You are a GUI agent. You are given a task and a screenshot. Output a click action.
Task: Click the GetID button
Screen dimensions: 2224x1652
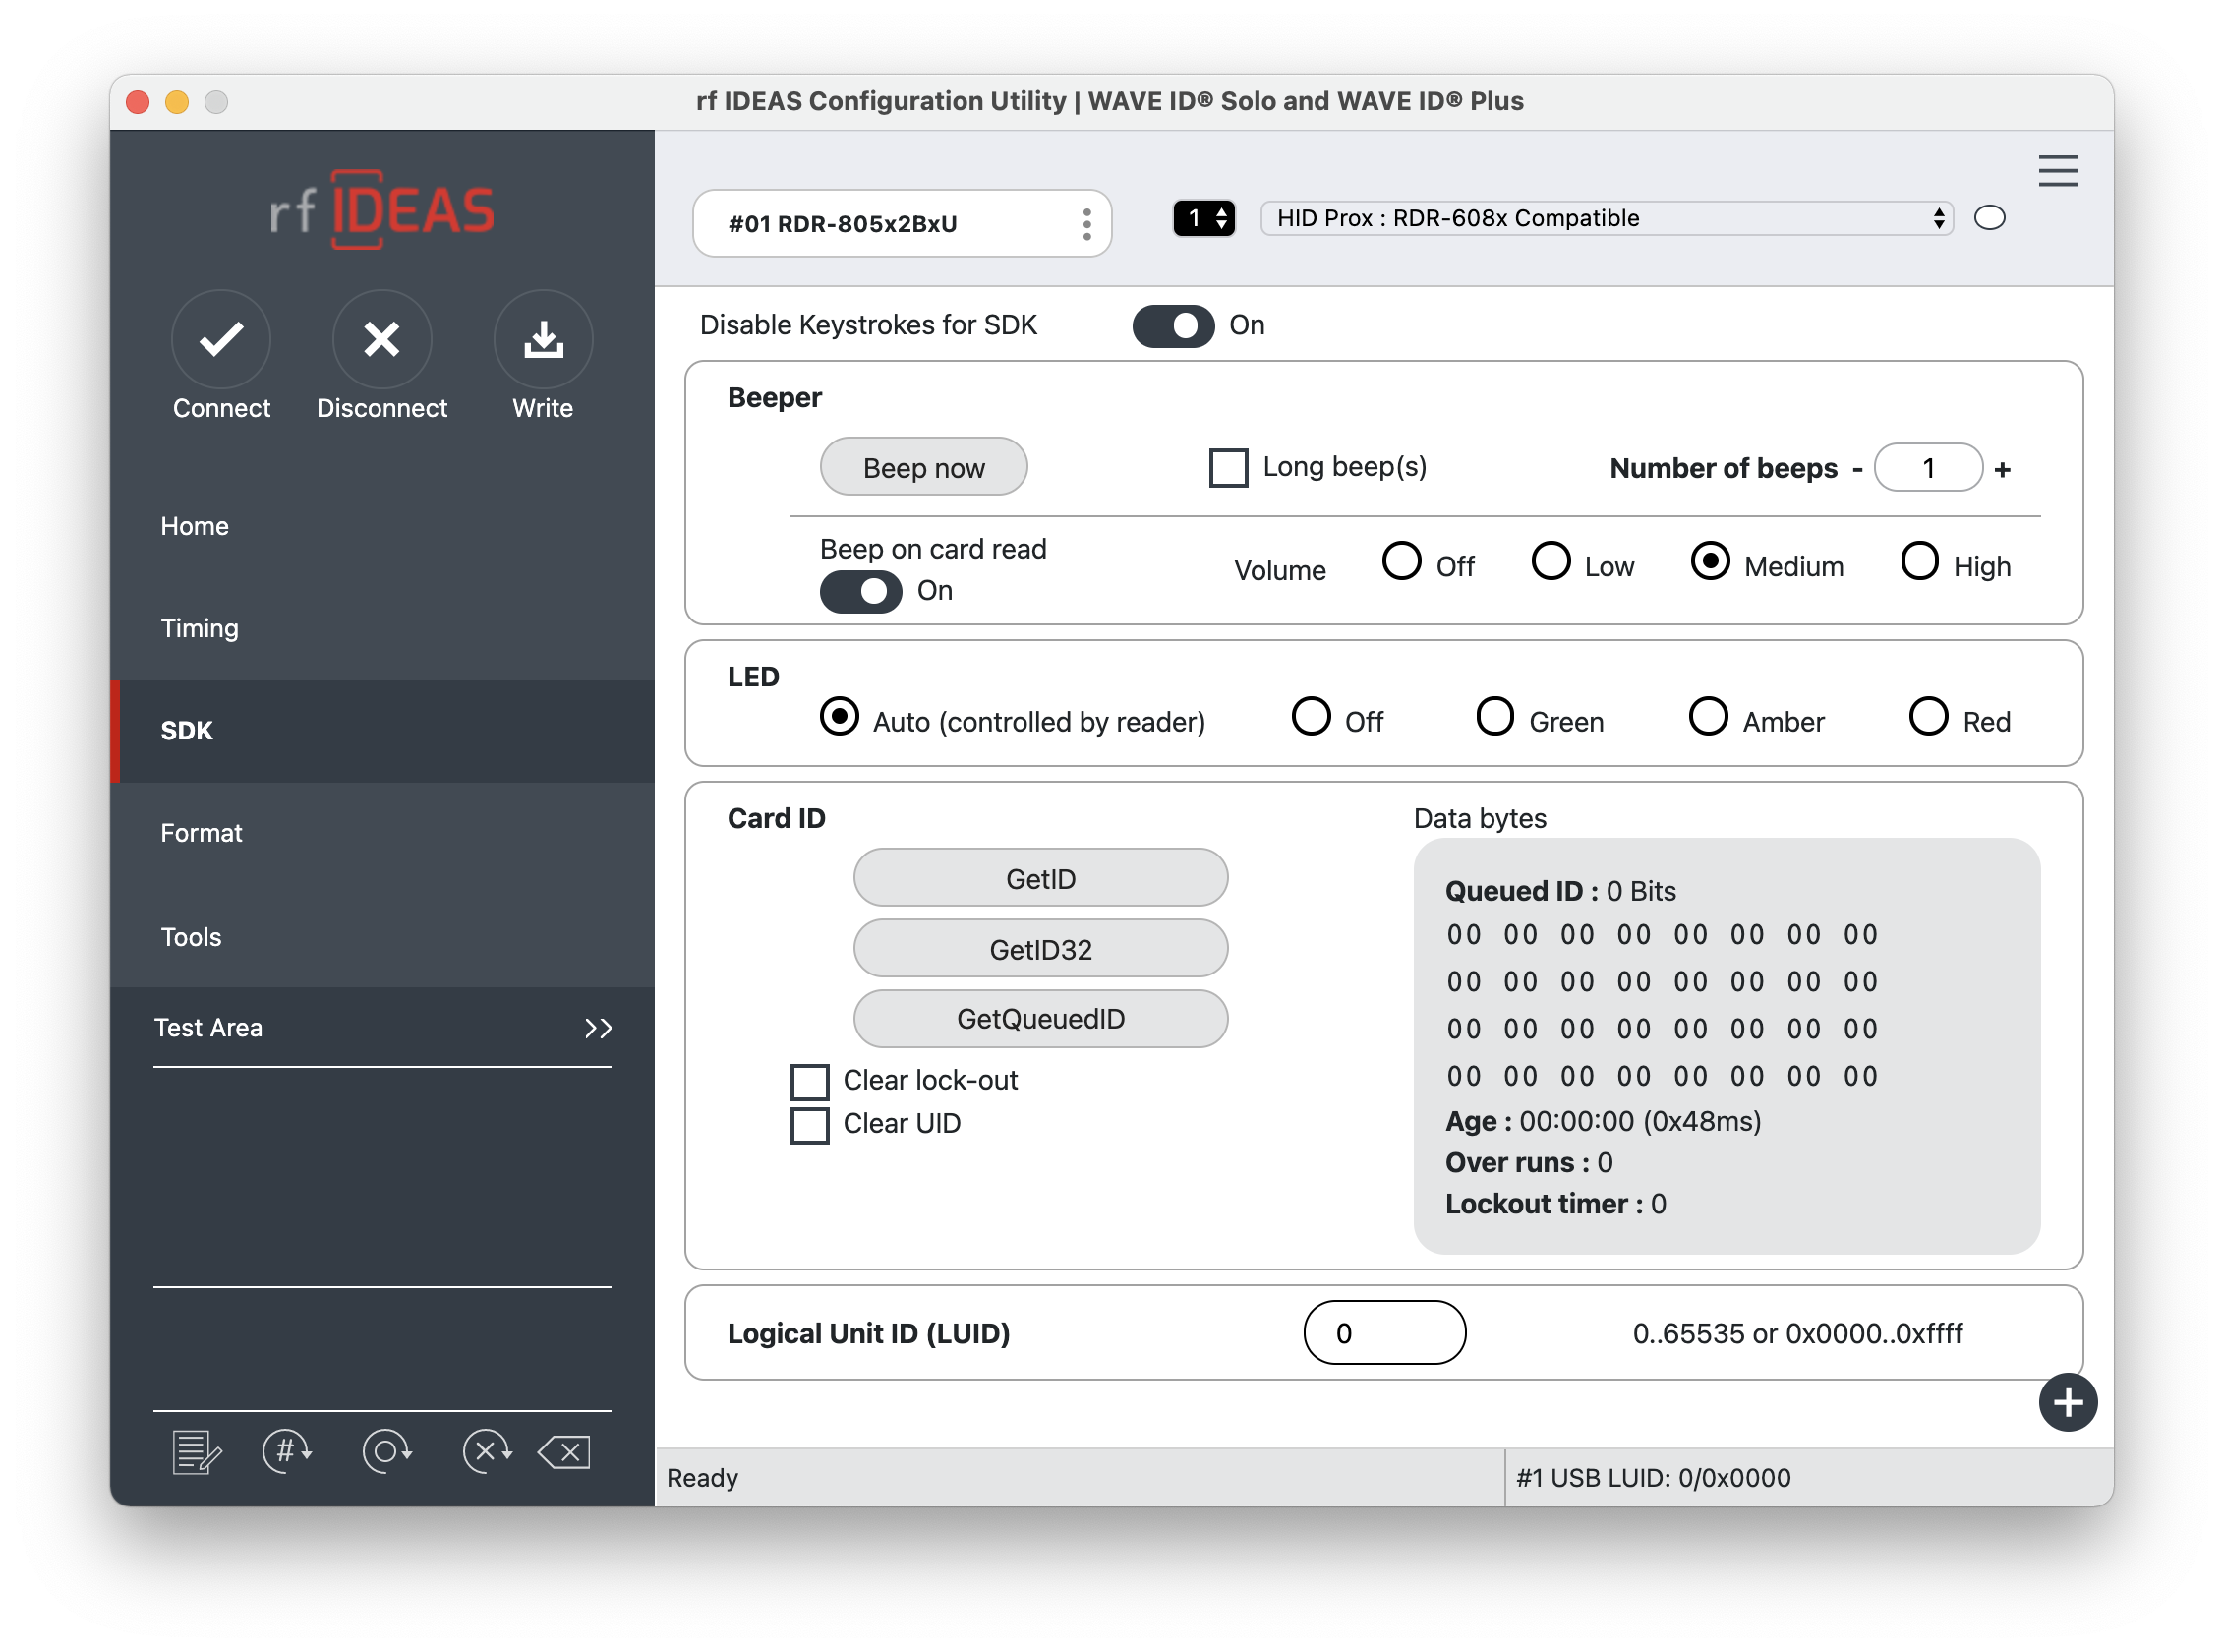tap(1040, 878)
